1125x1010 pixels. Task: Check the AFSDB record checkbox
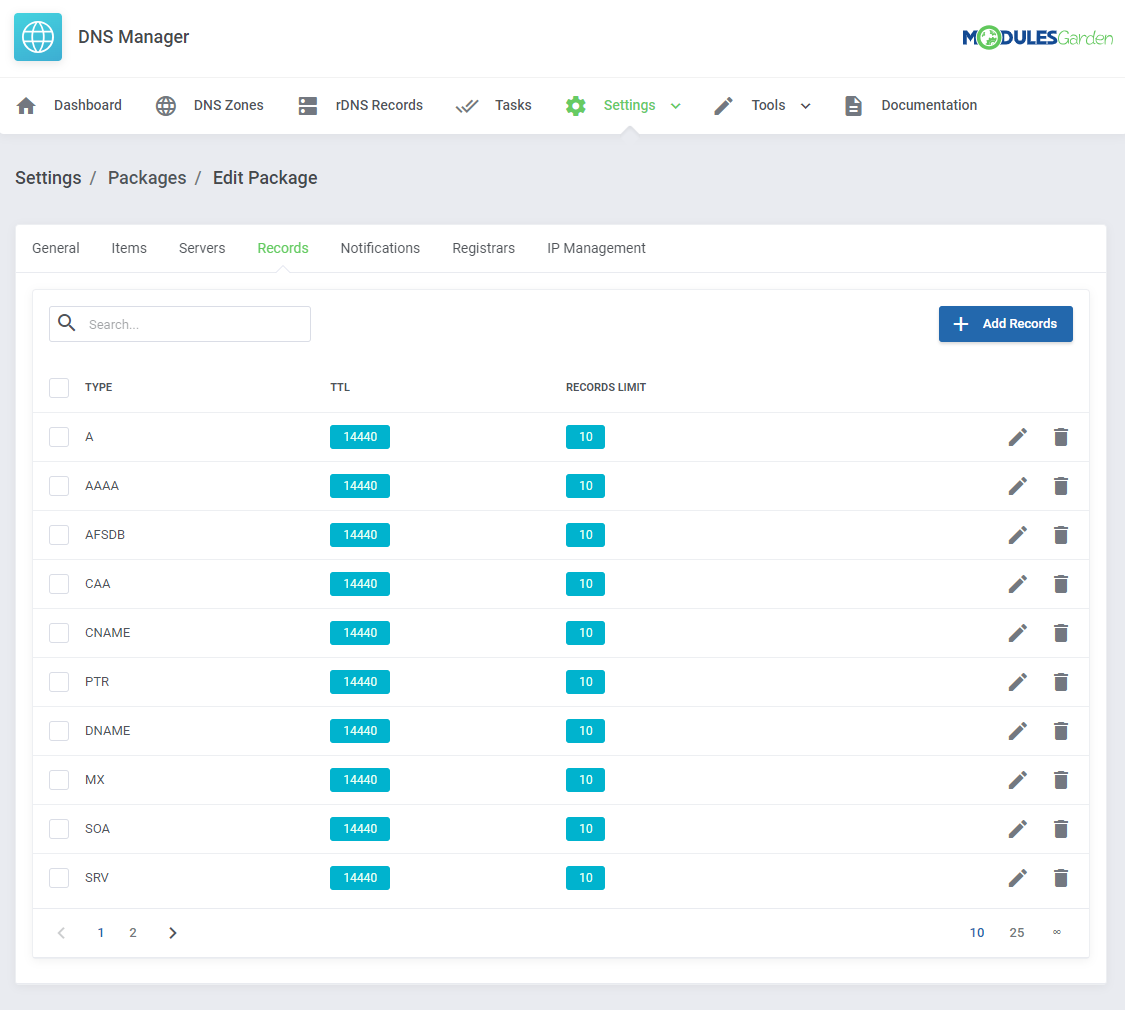point(59,534)
